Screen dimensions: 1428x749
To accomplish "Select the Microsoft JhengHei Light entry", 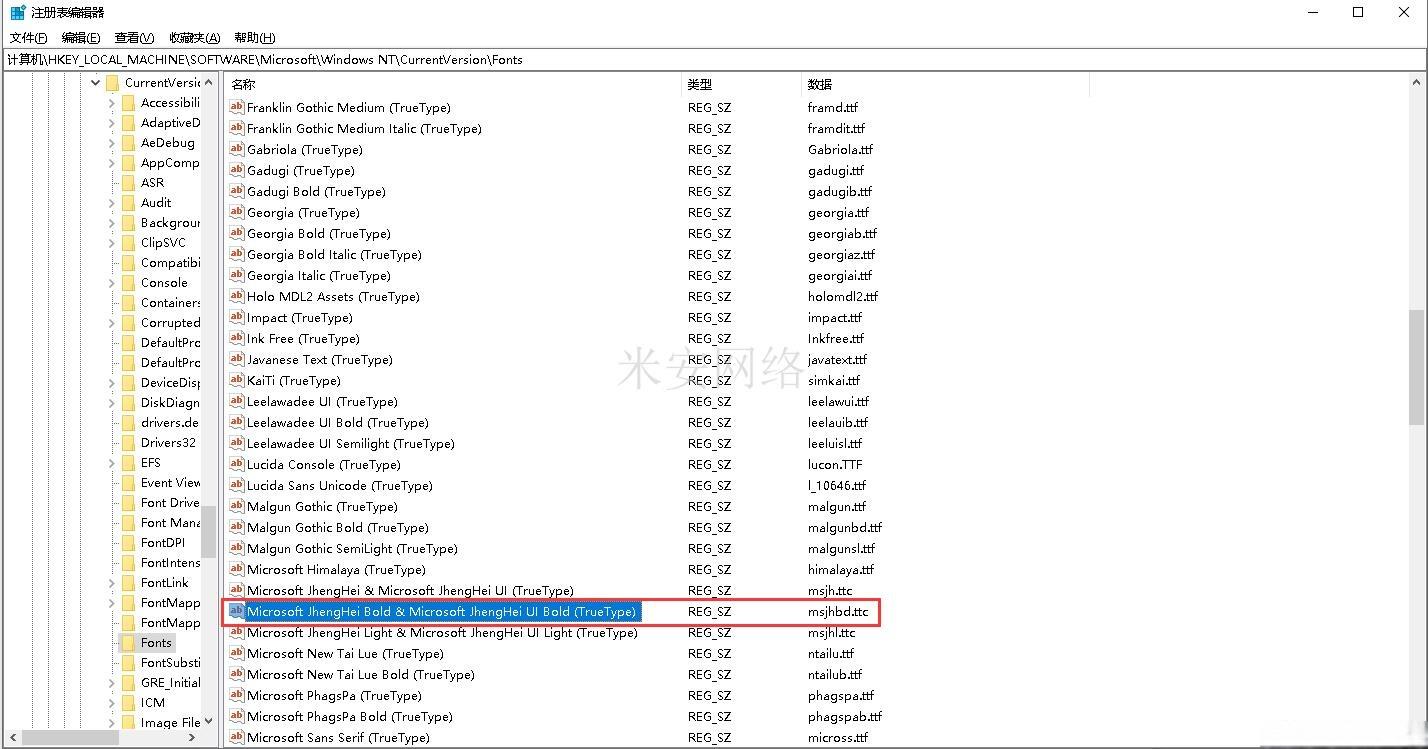I will coord(441,632).
